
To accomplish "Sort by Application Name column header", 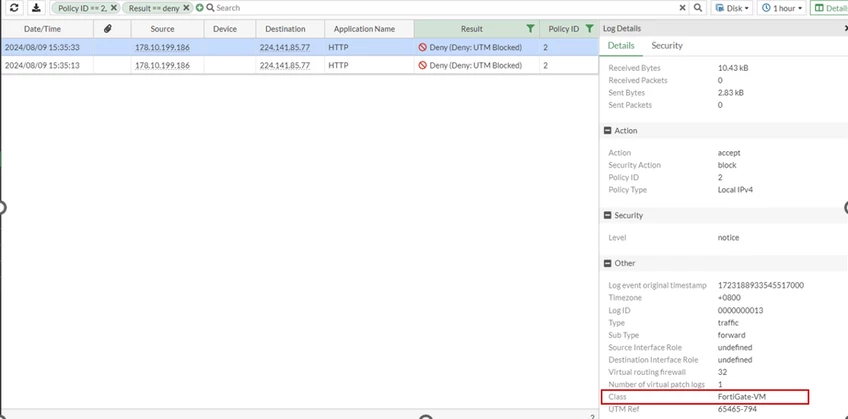I will pyautogui.click(x=364, y=29).
